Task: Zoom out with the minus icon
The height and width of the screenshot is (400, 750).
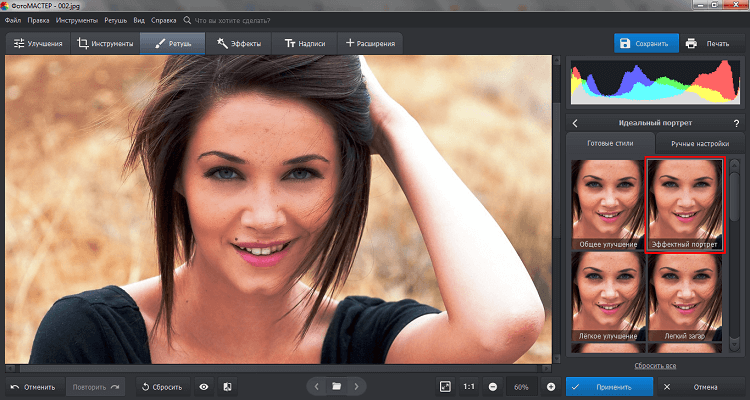Action: 493,386
